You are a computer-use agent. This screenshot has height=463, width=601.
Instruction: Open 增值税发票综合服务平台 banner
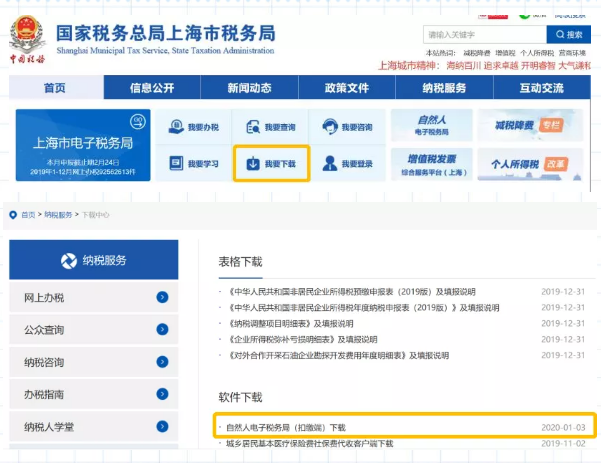click(432, 164)
